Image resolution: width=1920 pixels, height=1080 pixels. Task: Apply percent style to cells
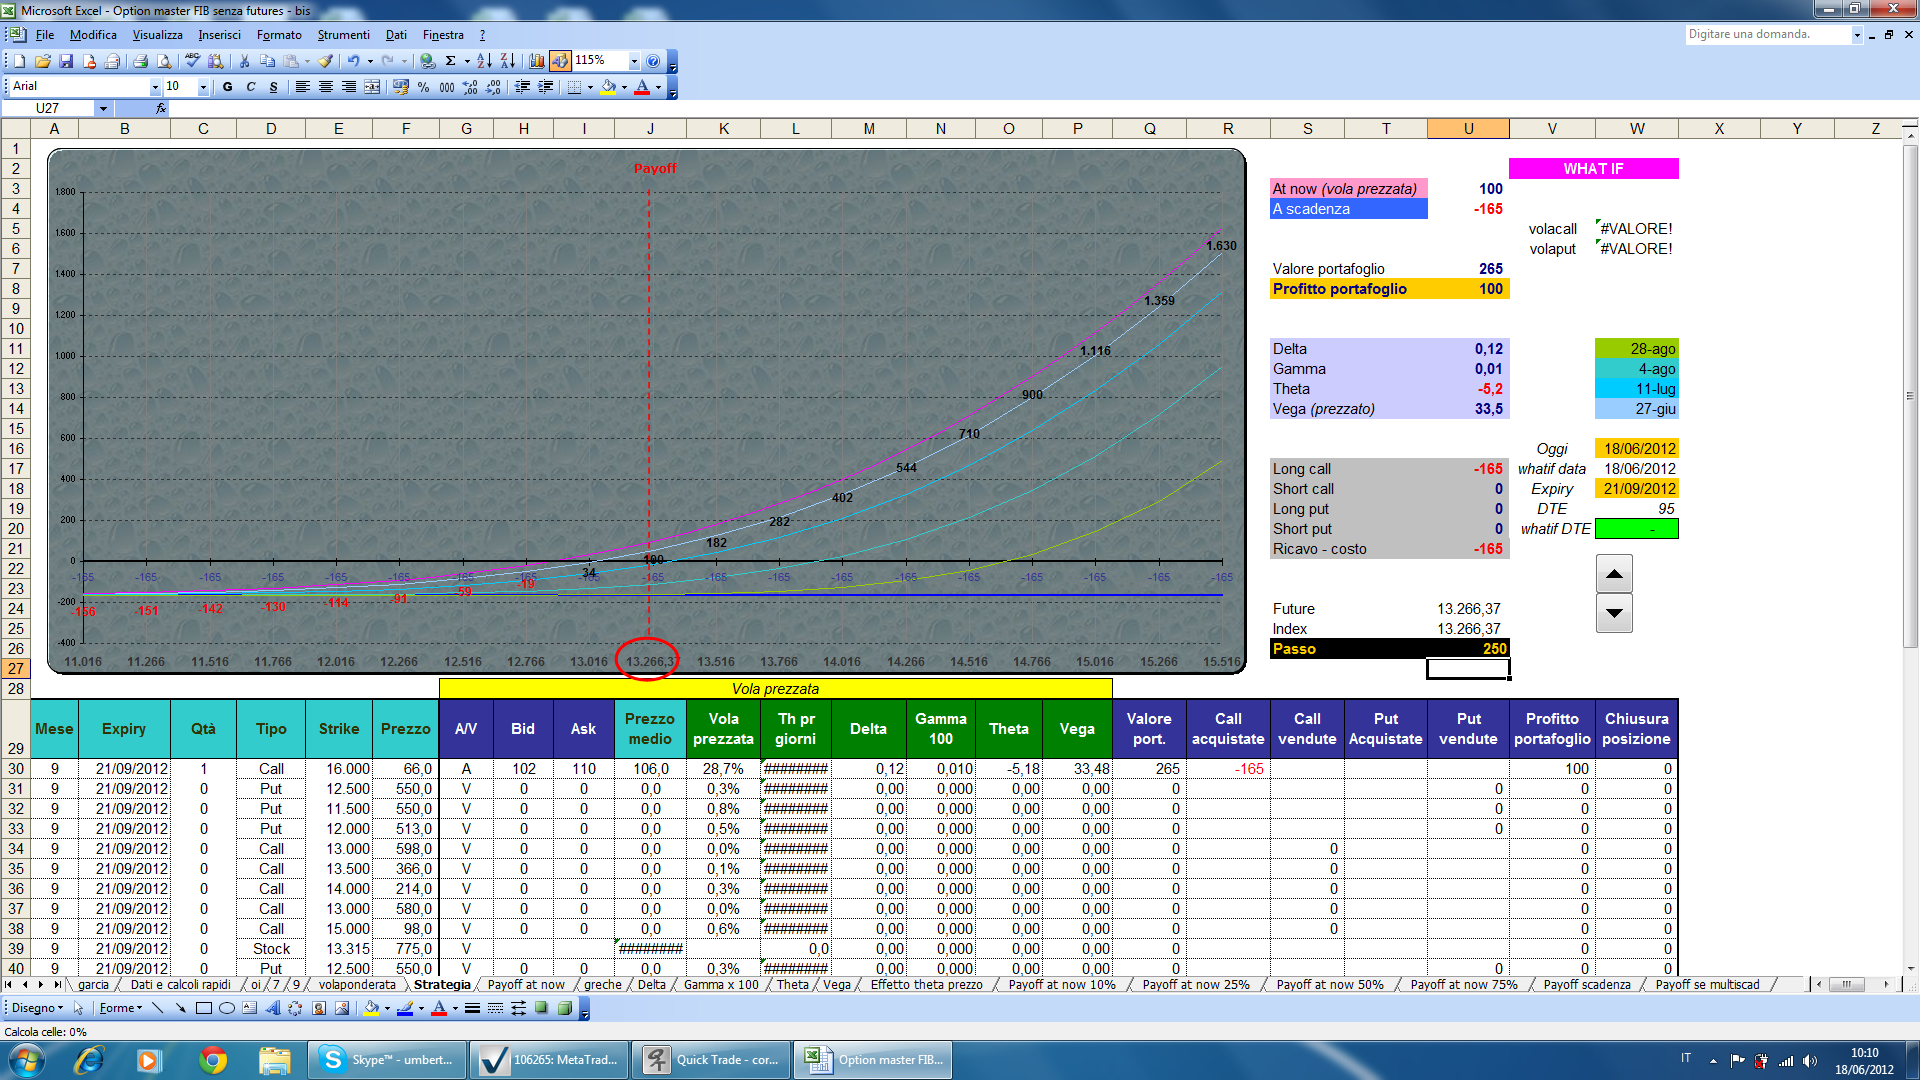click(424, 87)
